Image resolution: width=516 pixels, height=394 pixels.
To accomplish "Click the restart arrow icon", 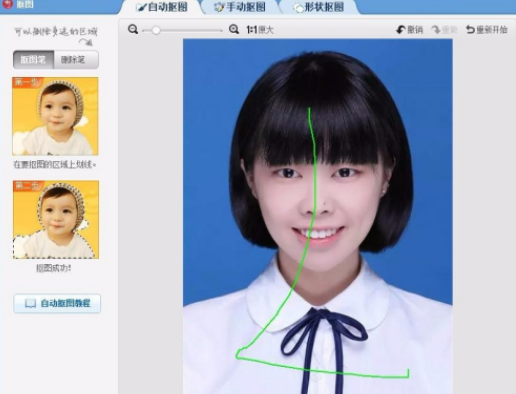I will [x=470, y=30].
